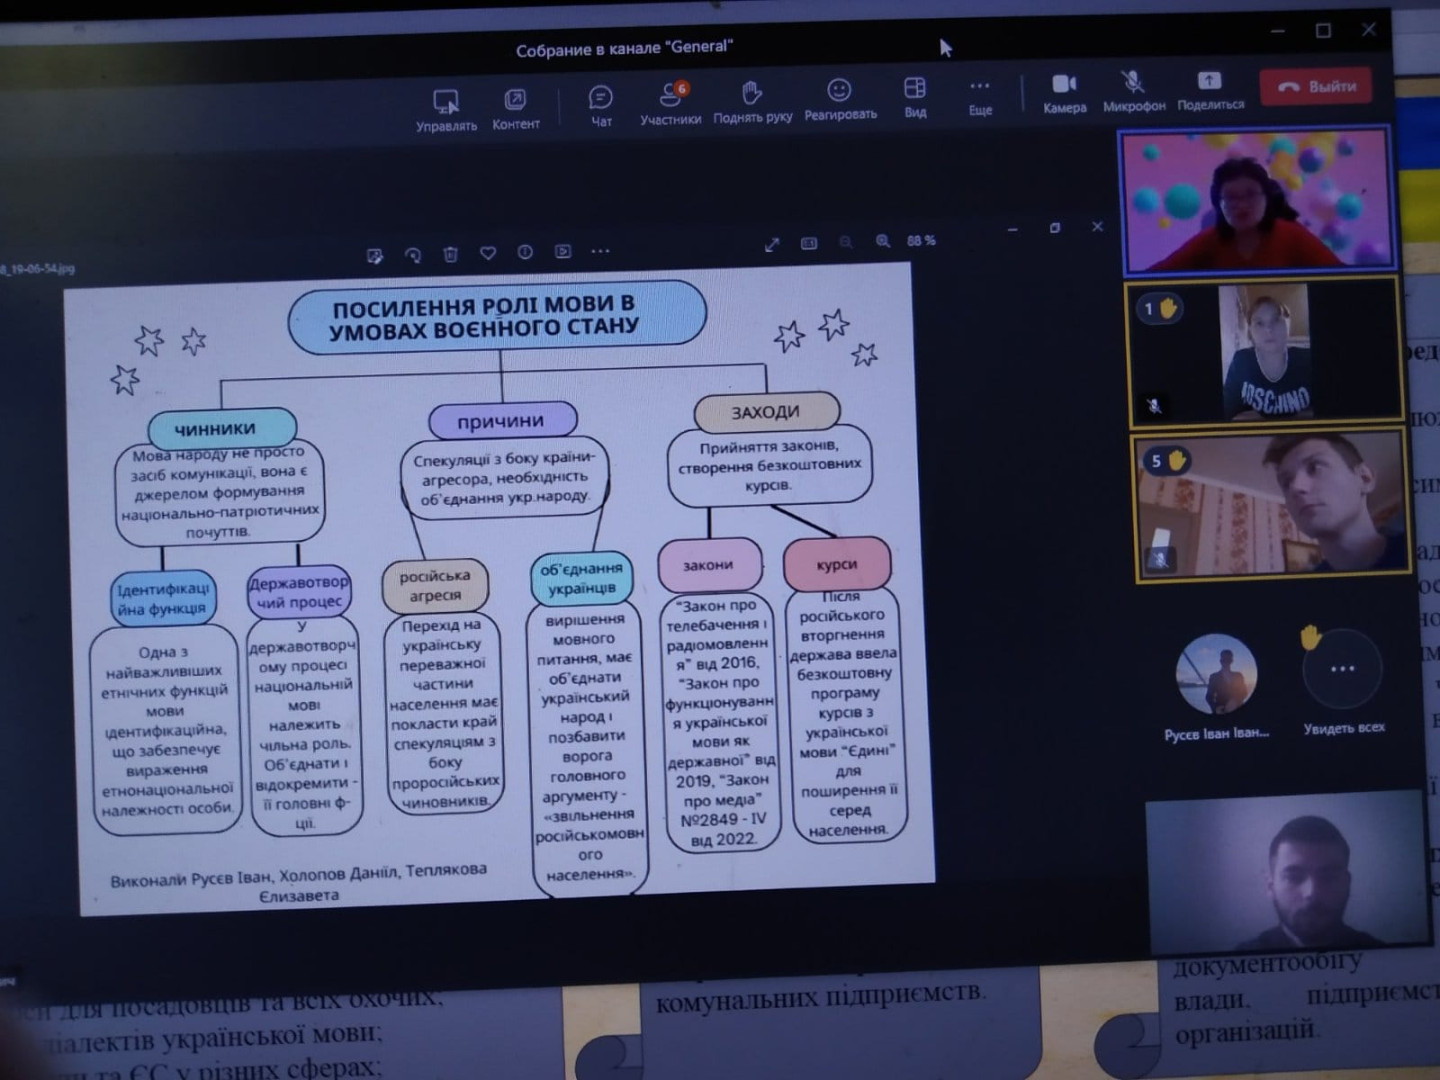
Task: Open the Управлять control option
Action: (446, 110)
